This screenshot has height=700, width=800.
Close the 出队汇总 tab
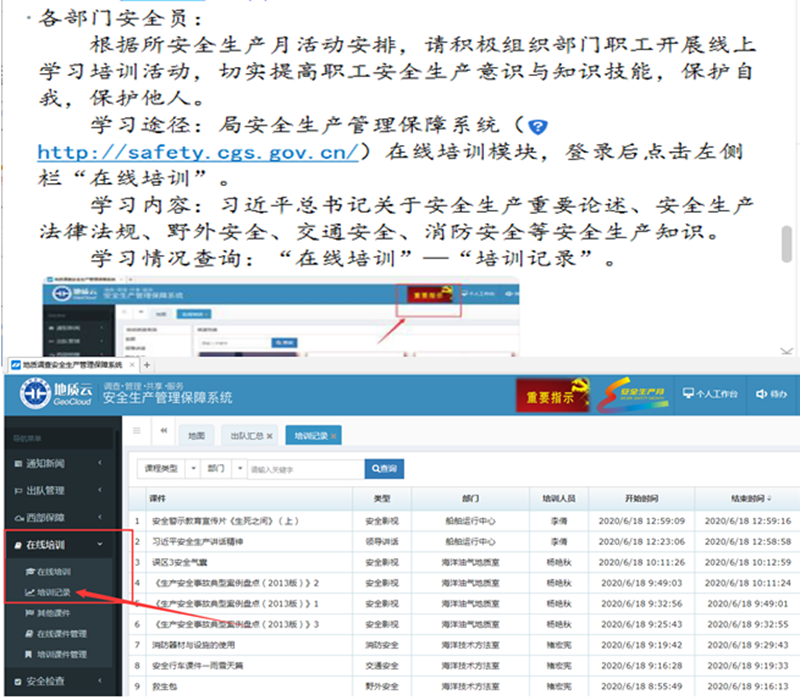[x=269, y=436]
